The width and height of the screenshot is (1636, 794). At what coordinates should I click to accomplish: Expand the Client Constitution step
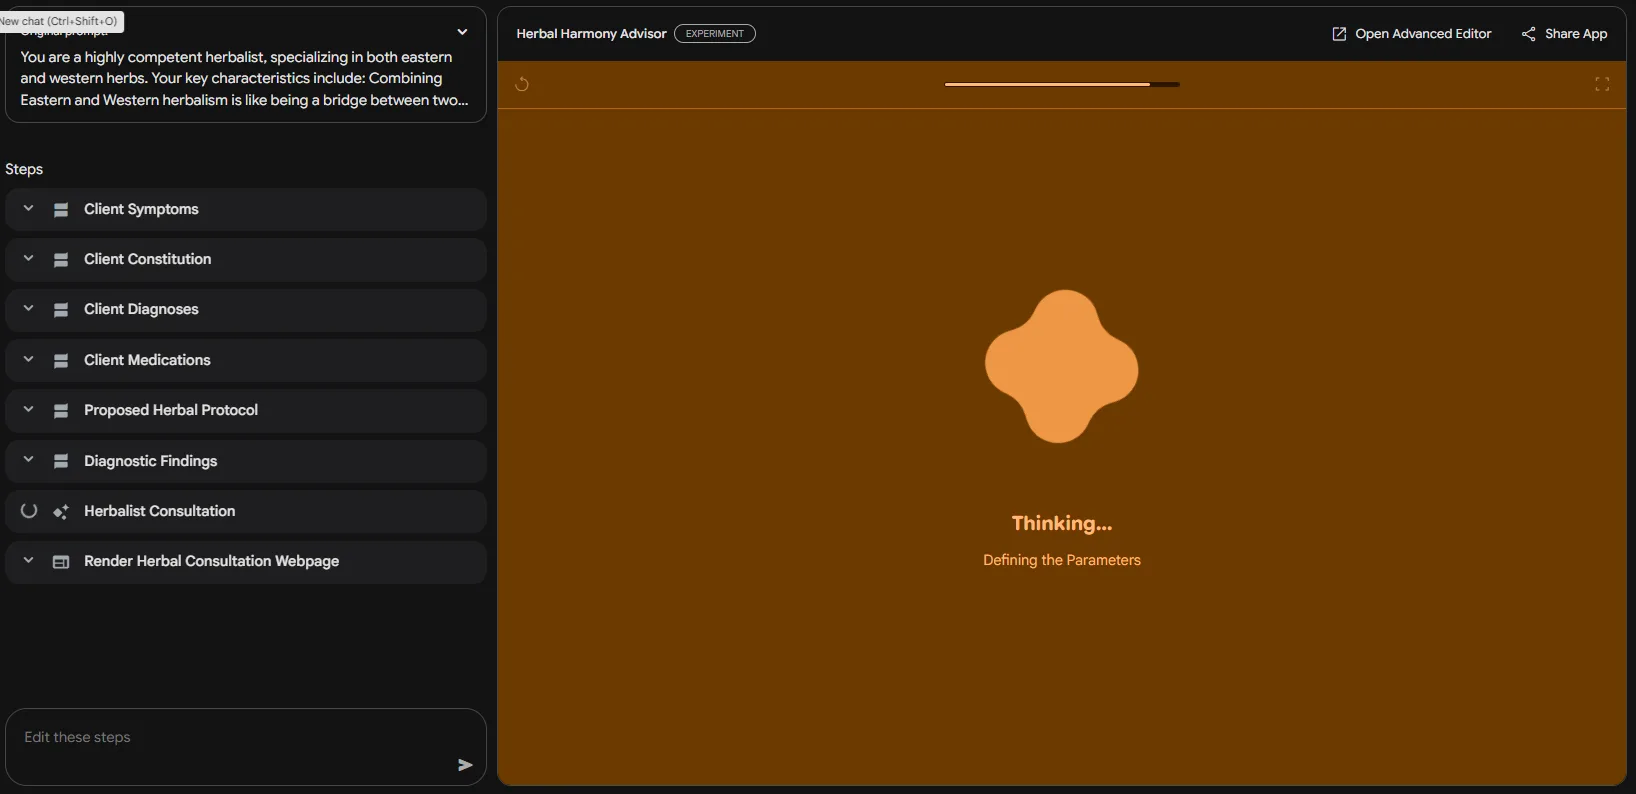[x=29, y=259]
